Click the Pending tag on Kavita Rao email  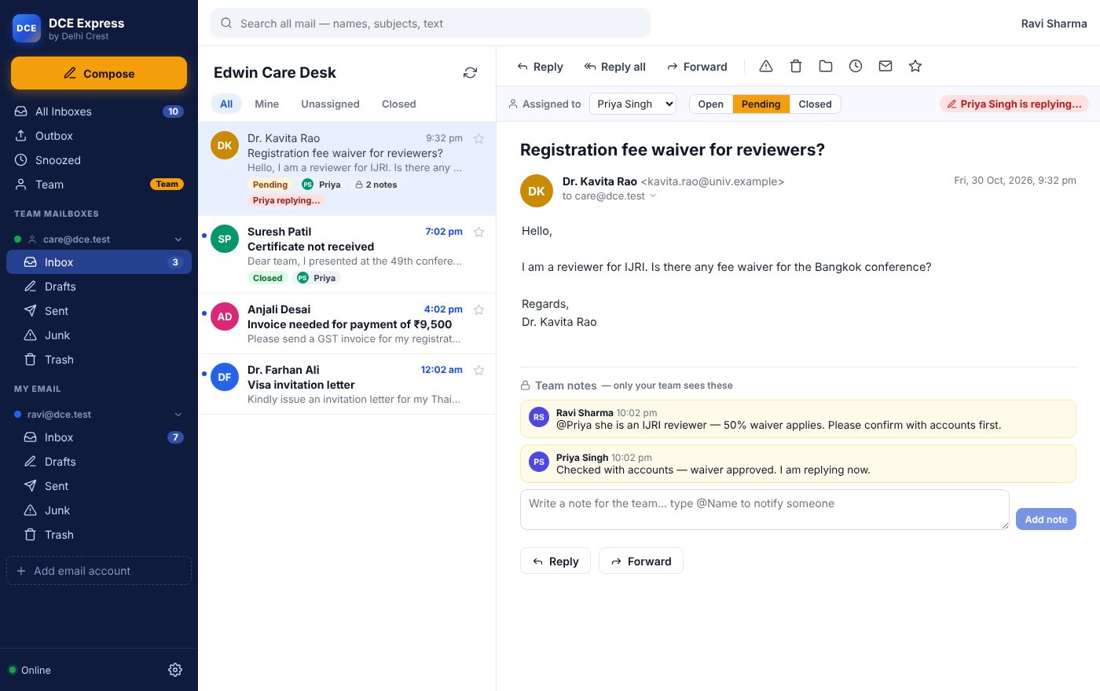pos(270,185)
